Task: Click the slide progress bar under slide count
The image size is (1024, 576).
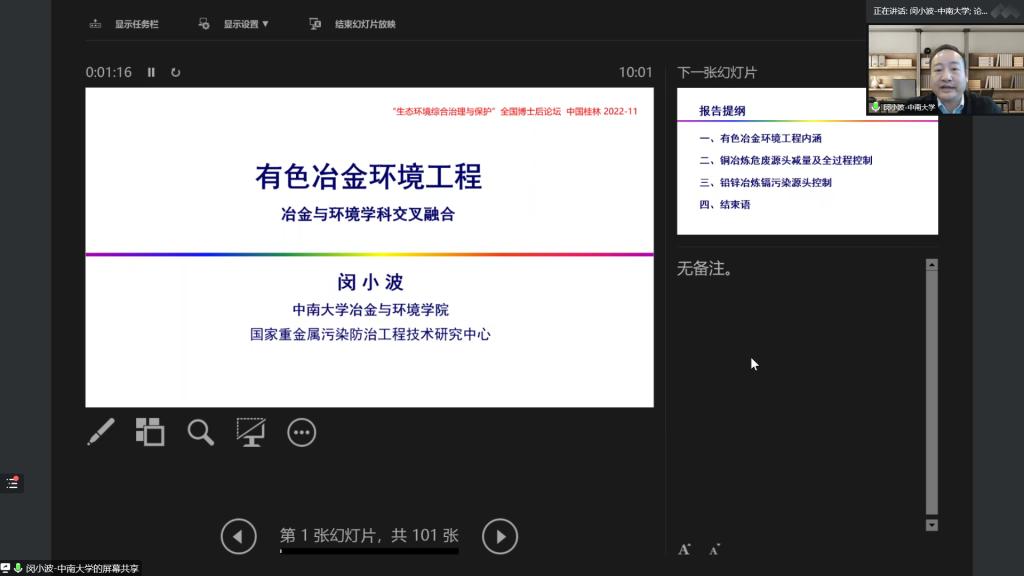Action: coord(369,551)
